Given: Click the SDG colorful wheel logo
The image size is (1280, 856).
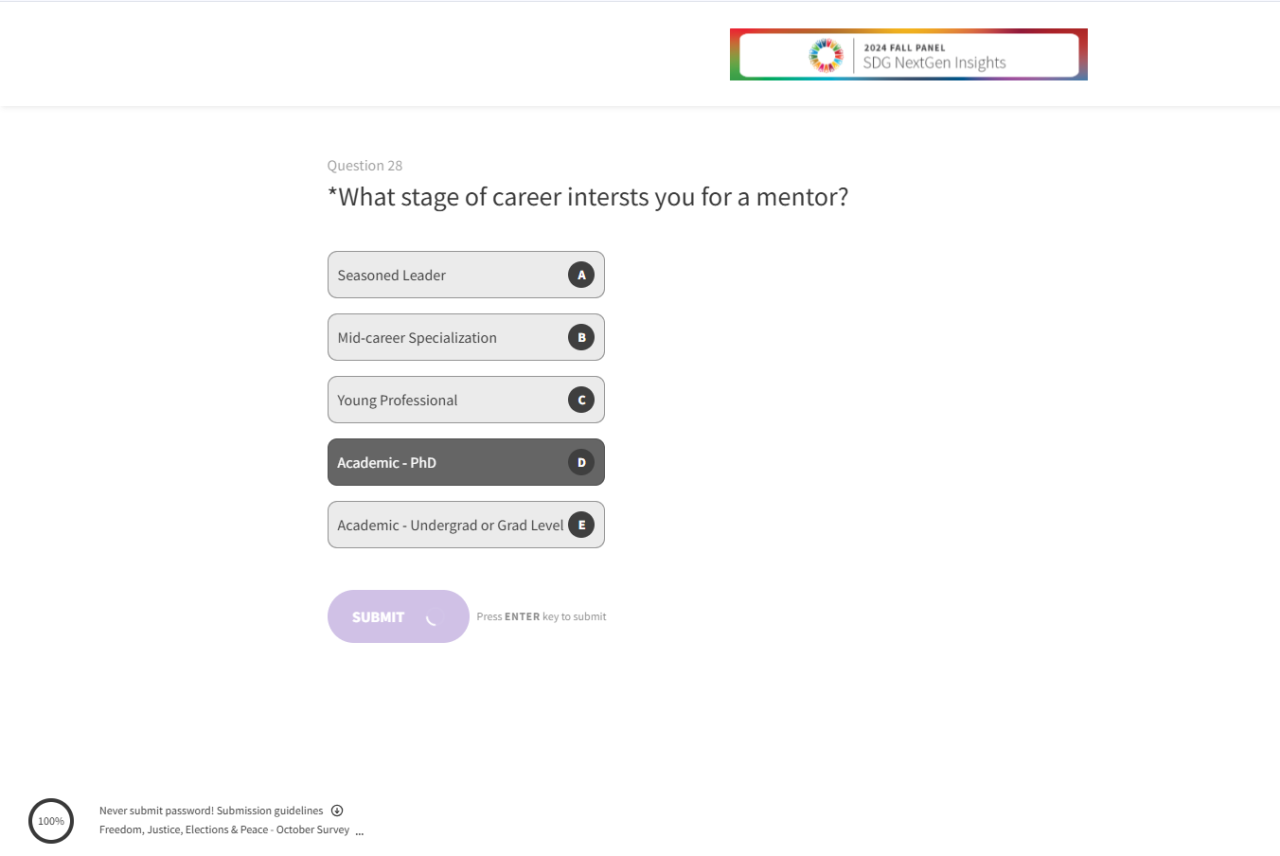Looking at the screenshot, I should 826,55.
